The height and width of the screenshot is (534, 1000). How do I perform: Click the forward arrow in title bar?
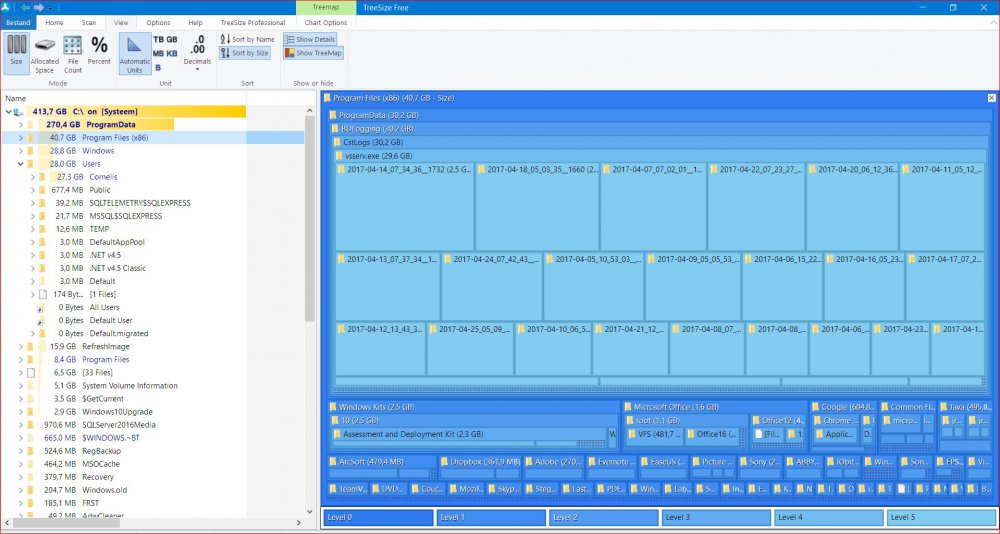point(40,8)
